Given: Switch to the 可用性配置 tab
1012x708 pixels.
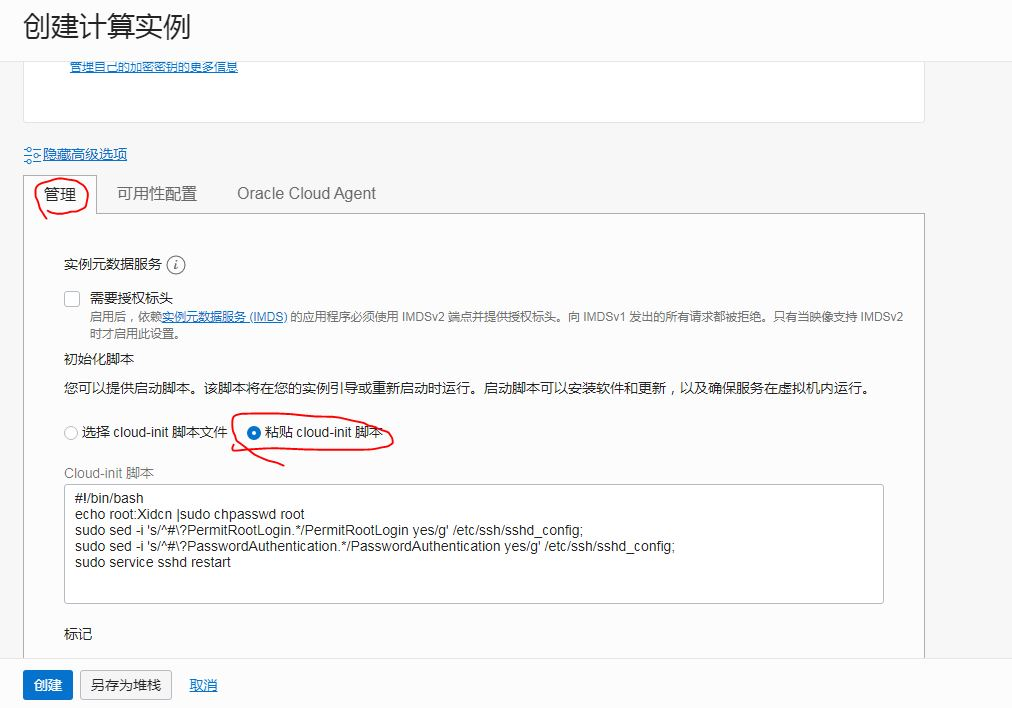Looking at the screenshot, I should click(155, 194).
